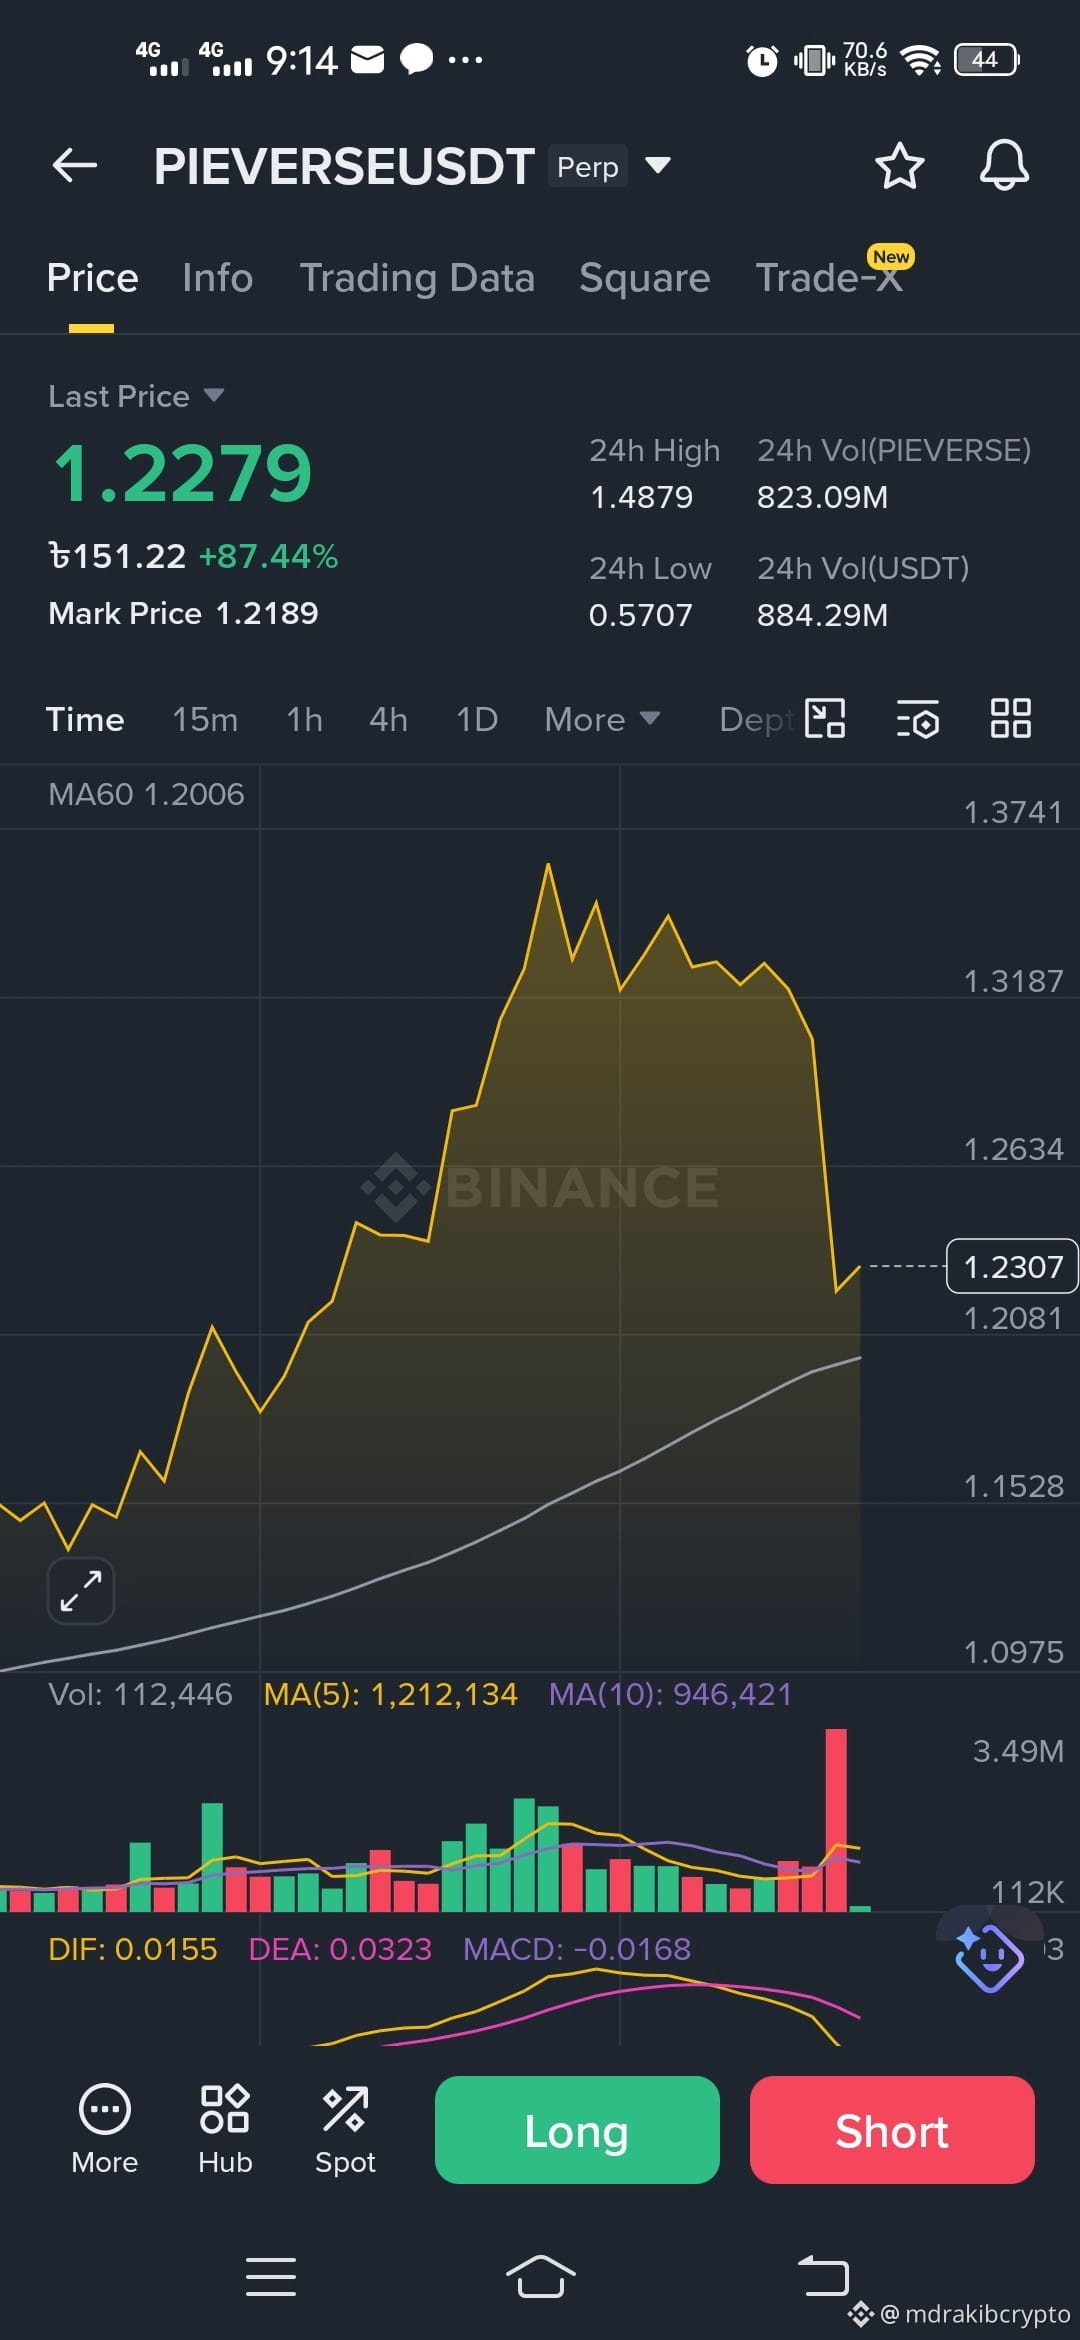Open price alert bell icon
The width and height of the screenshot is (1080, 2340).
(1004, 166)
